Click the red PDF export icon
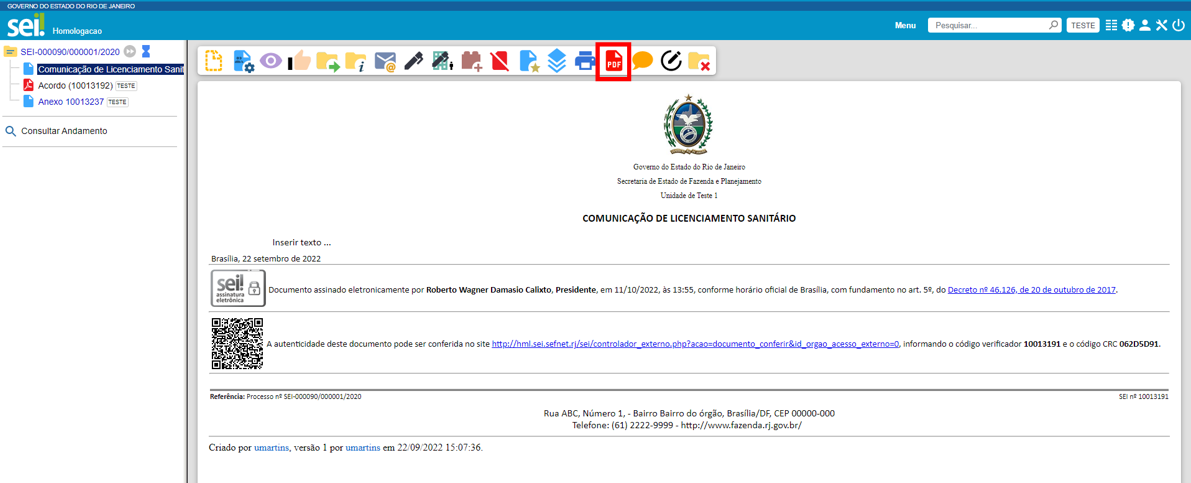Viewport: 1191px width, 483px height. [613, 62]
